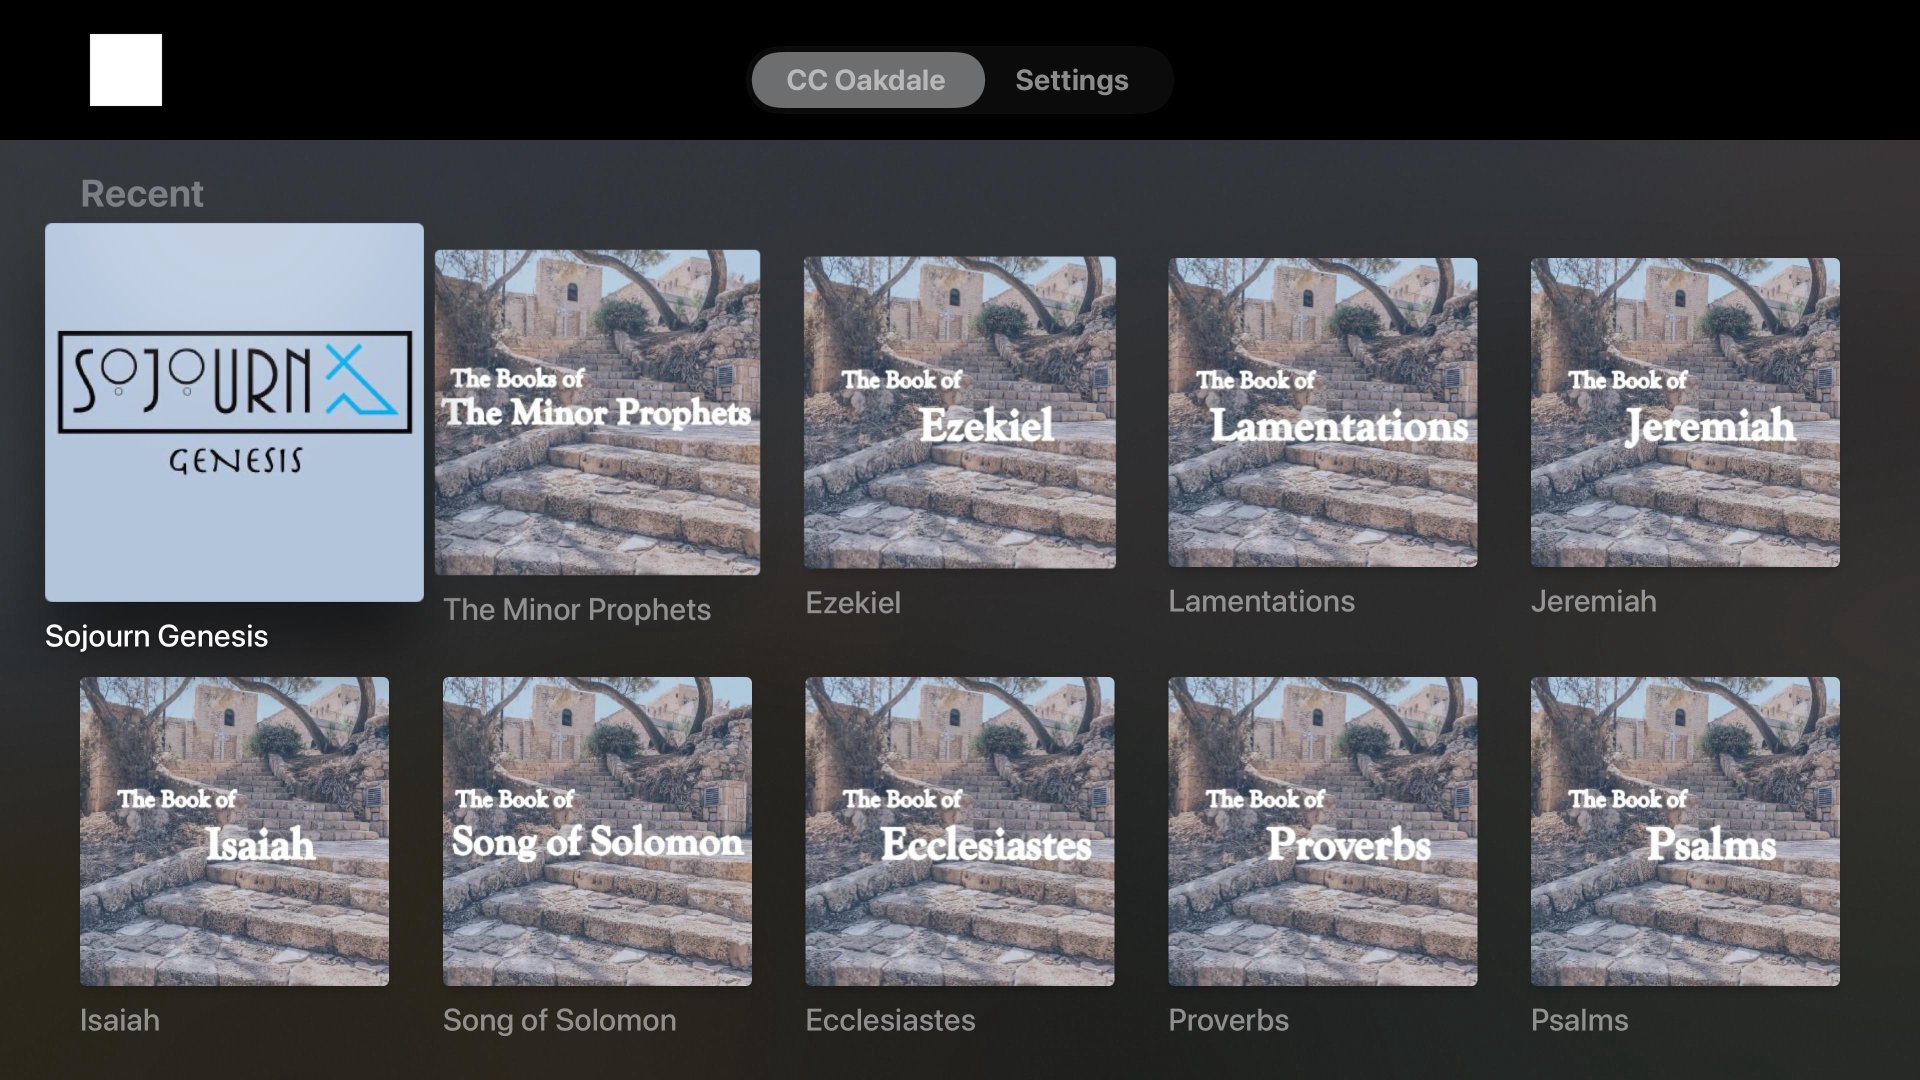Select the Ecclesiastes series thumbnail
Screen dimensions: 1920x1080
tap(960, 831)
